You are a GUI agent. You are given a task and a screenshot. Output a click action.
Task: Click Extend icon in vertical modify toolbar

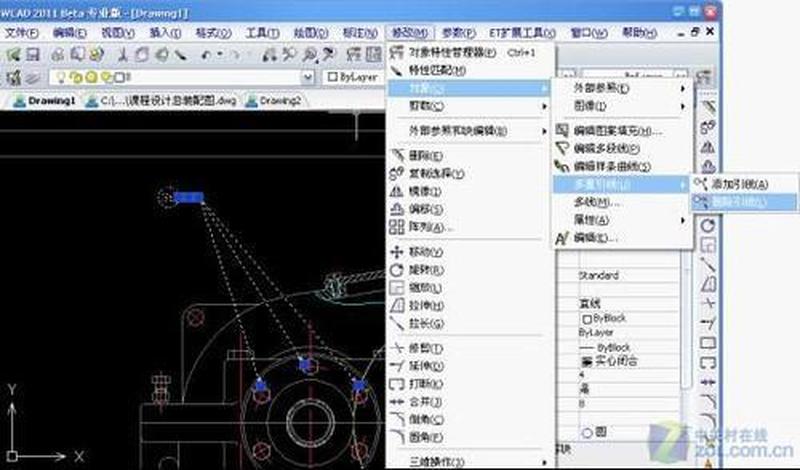(708, 323)
